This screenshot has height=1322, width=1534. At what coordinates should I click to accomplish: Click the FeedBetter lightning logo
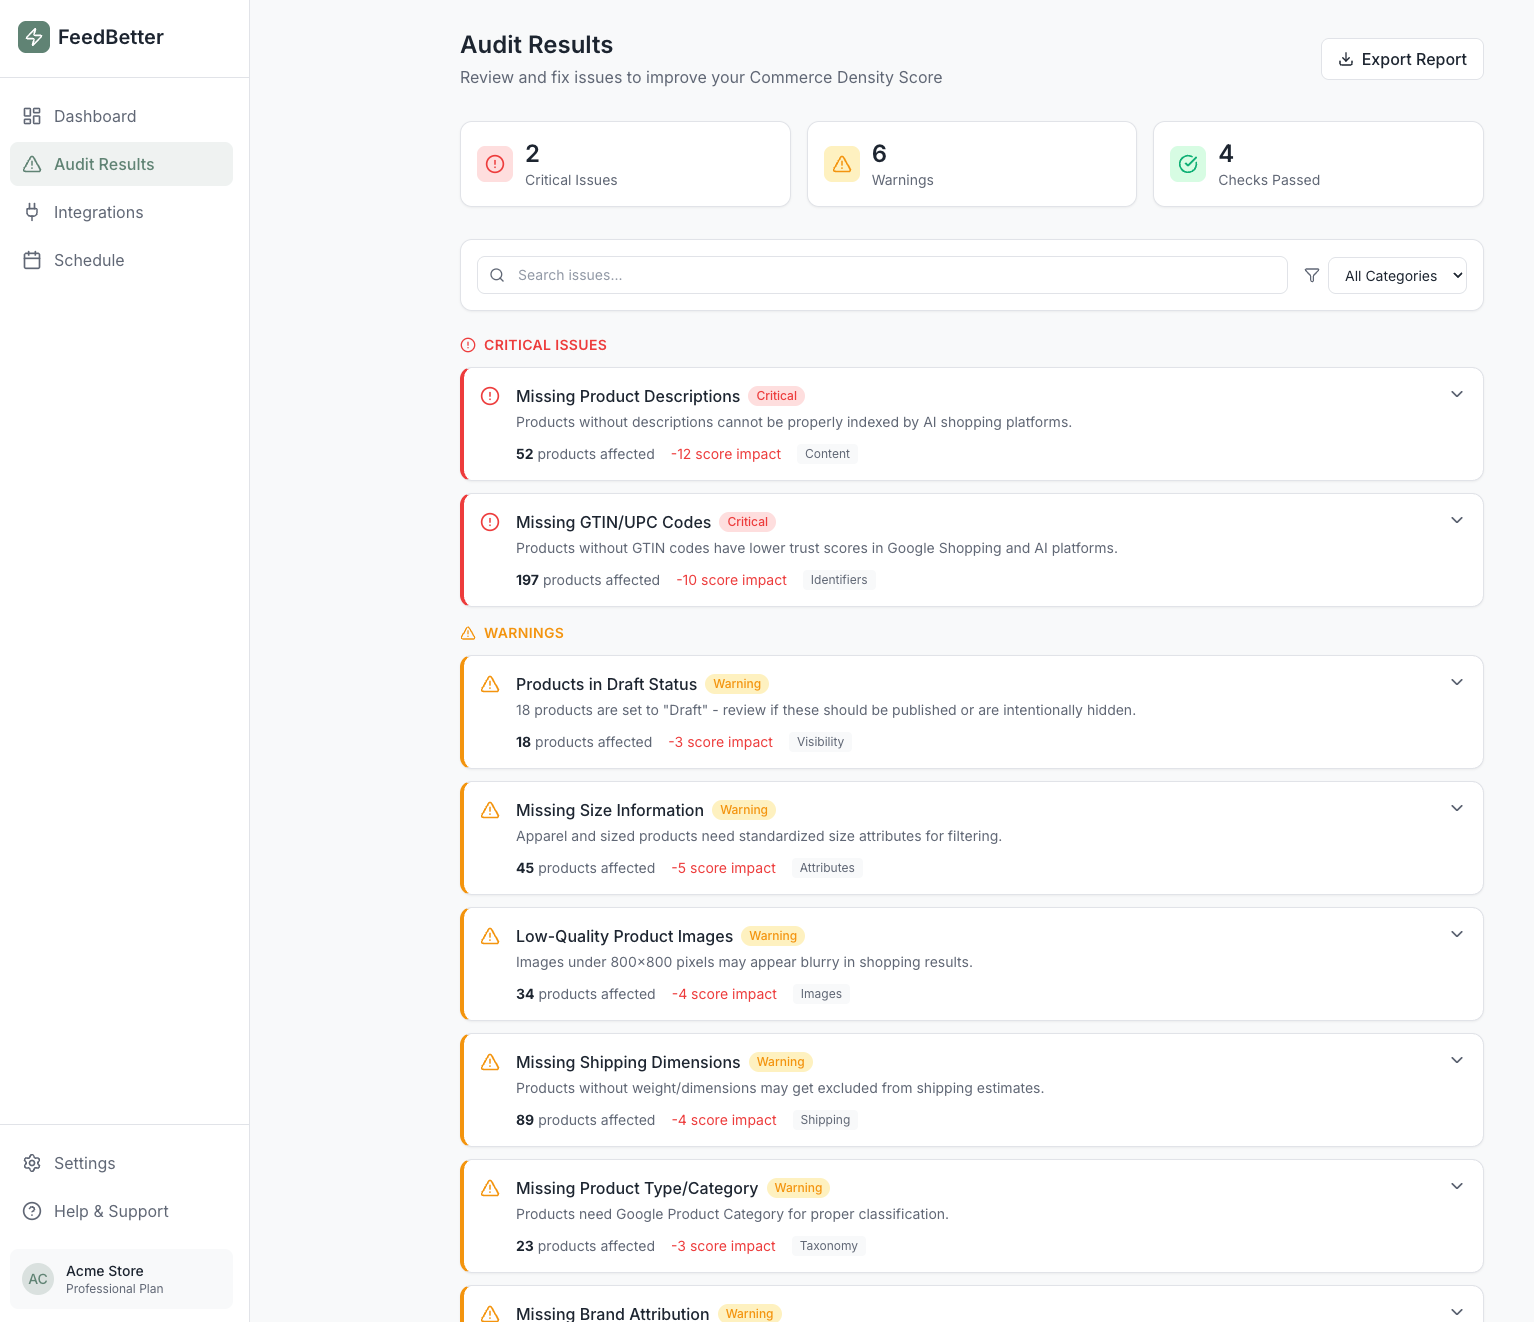(33, 36)
